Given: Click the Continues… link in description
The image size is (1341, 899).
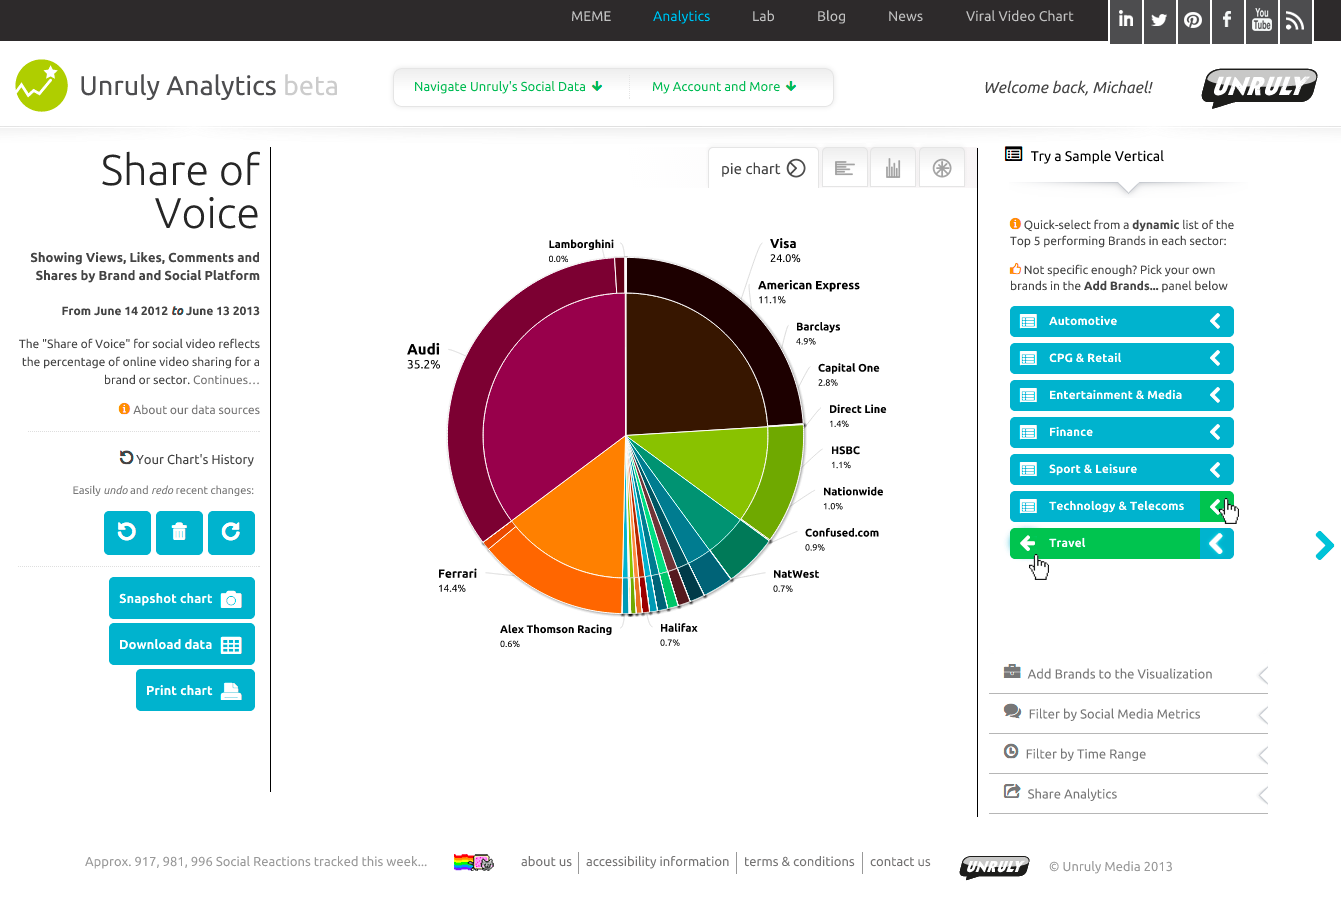Looking at the screenshot, I should pyautogui.click(x=226, y=380).
